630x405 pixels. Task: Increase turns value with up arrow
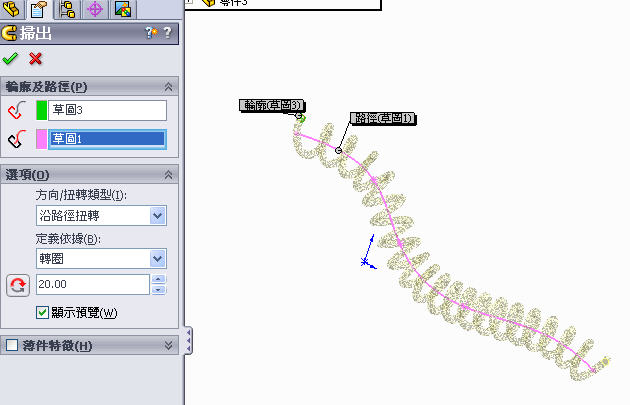click(159, 279)
